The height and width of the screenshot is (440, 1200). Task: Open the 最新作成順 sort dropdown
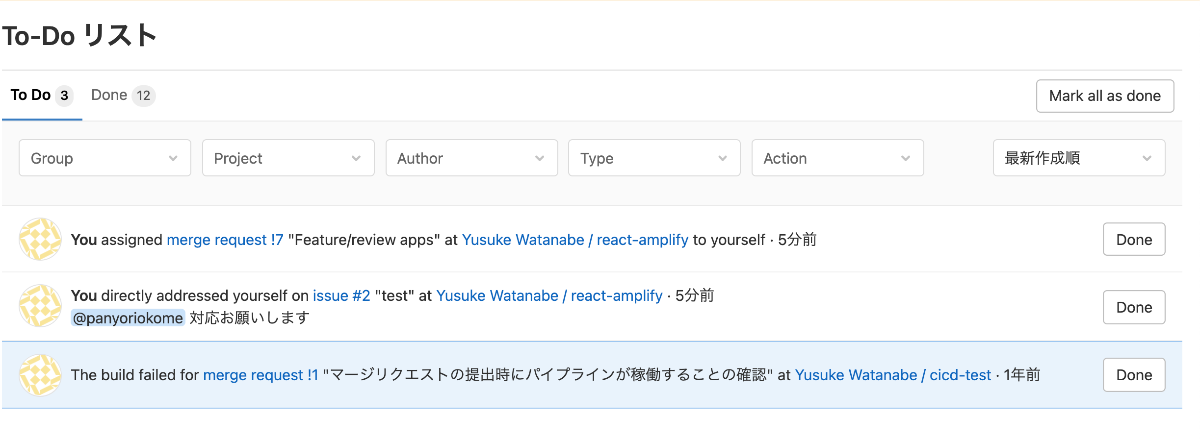pyautogui.click(x=1079, y=158)
